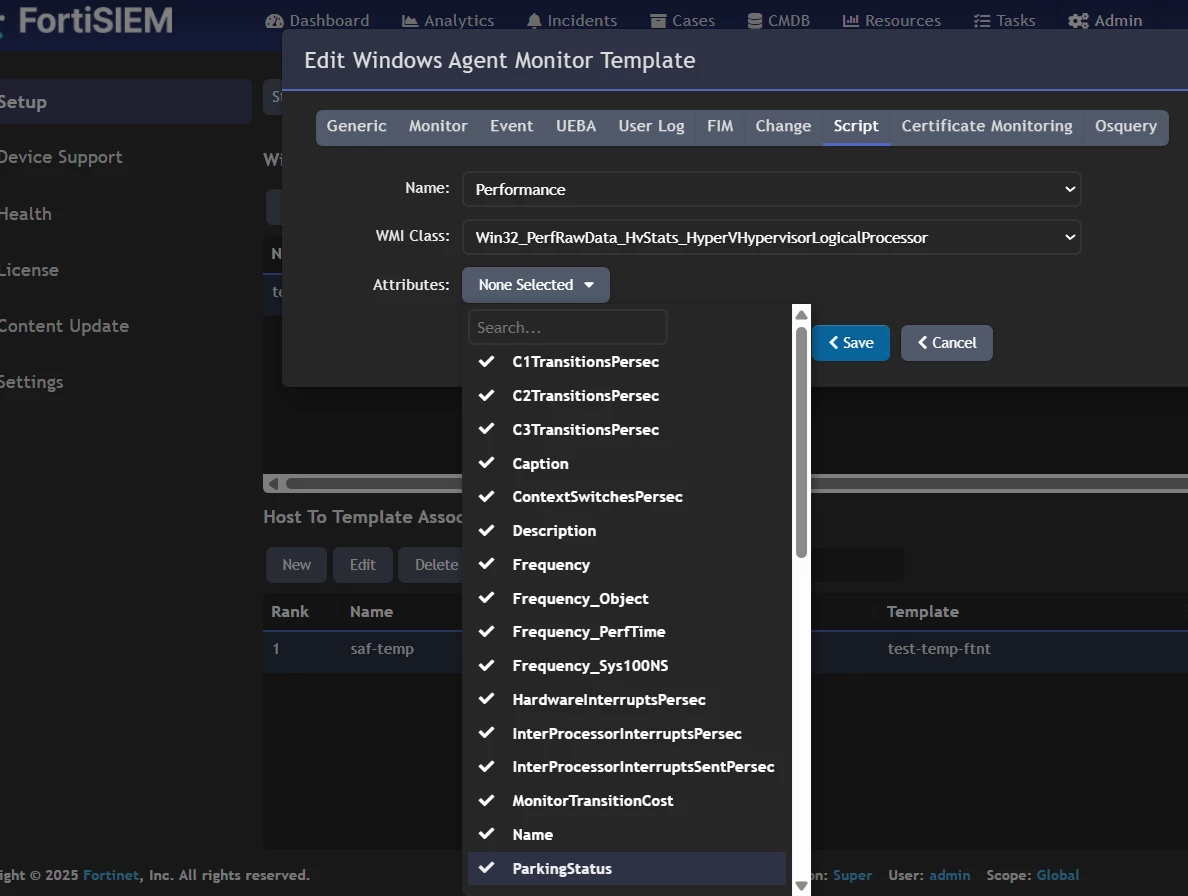1188x896 pixels.
Task: Select the saf-temp table row
Action: pyautogui.click(x=363, y=649)
